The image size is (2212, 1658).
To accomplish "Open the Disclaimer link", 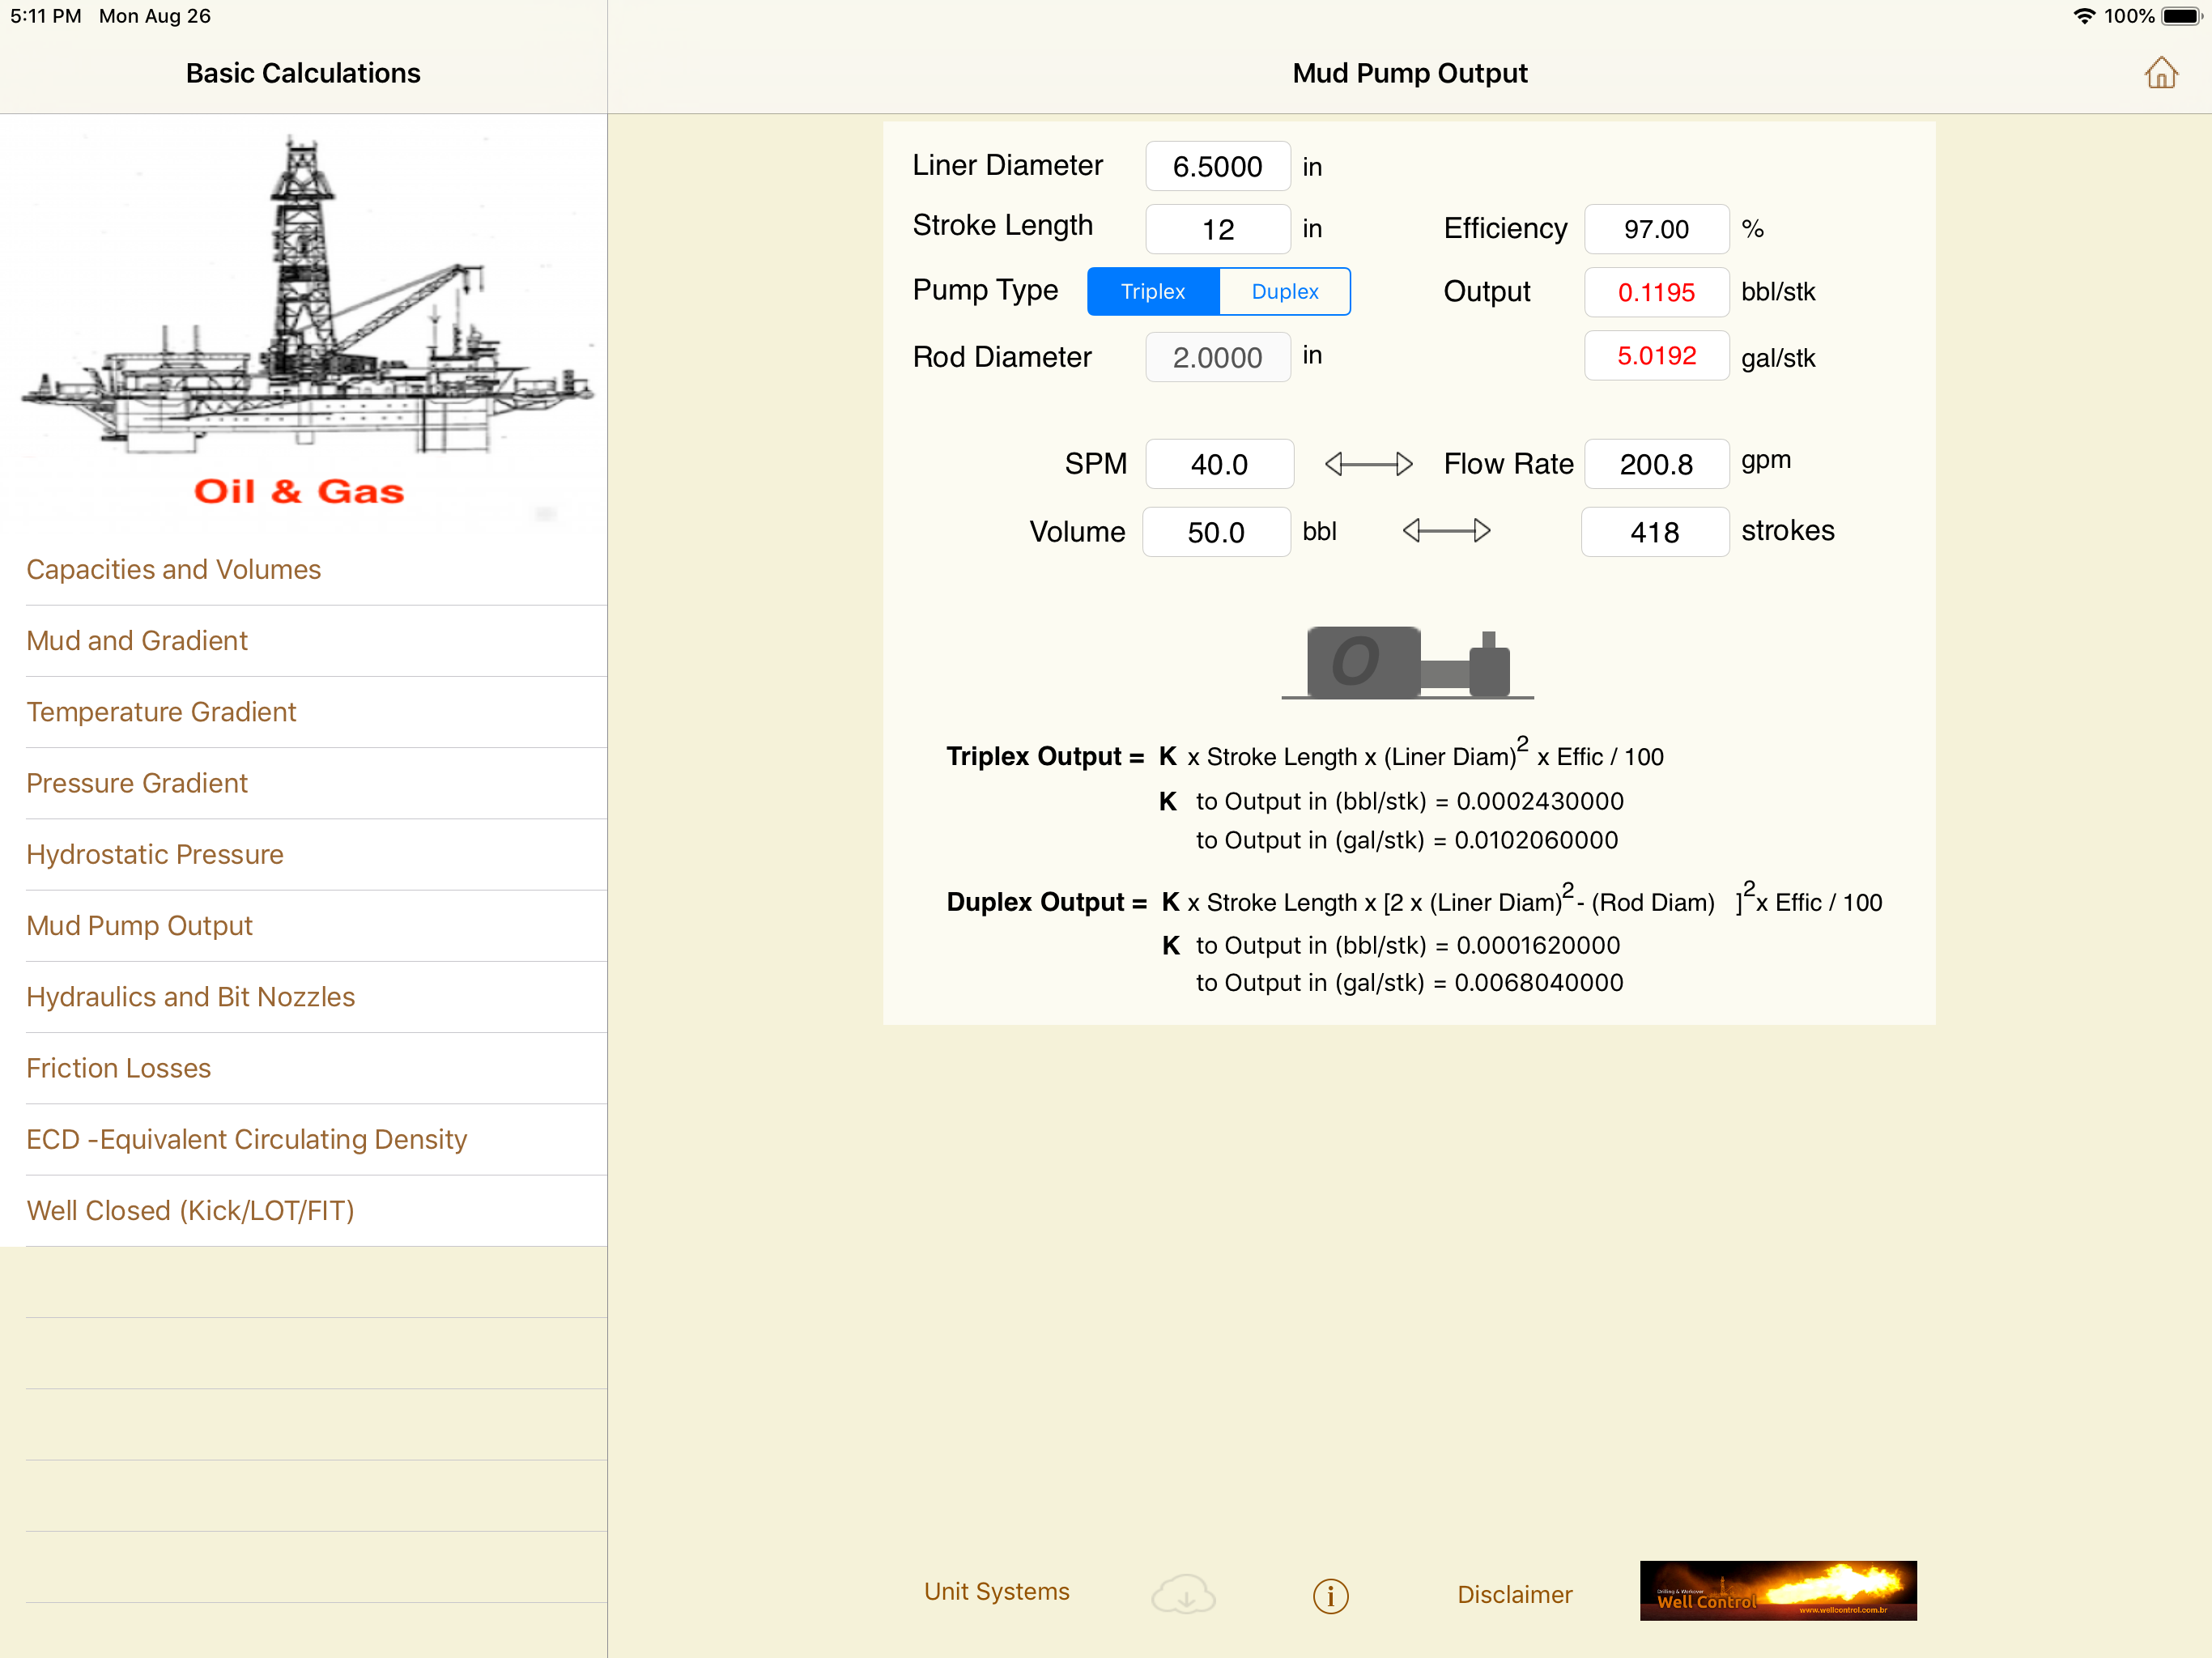I will [x=1514, y=1594].
